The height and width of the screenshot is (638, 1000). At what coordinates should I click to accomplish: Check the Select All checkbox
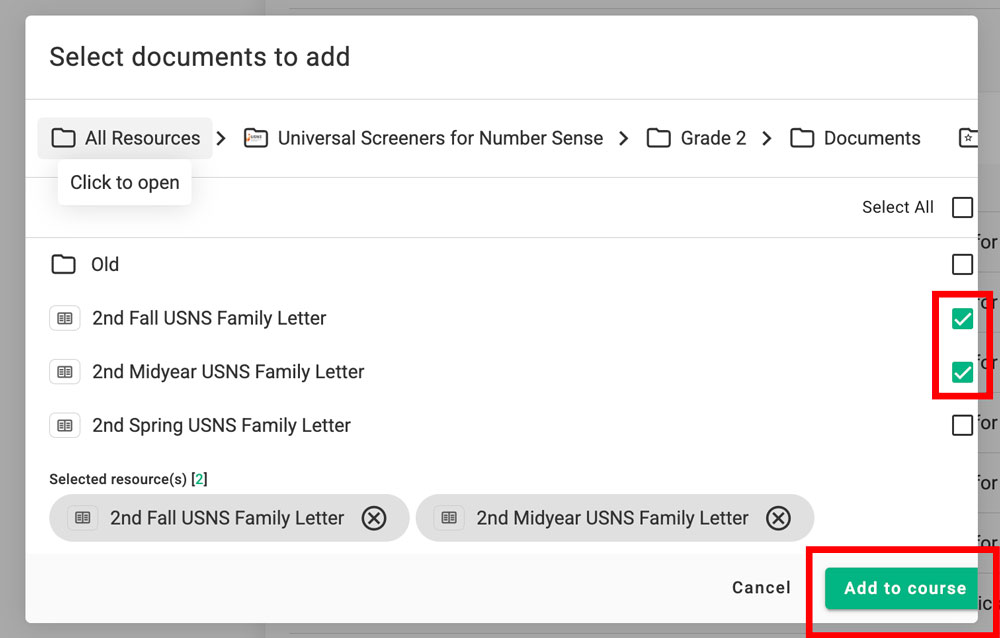[x=962, y=207]
